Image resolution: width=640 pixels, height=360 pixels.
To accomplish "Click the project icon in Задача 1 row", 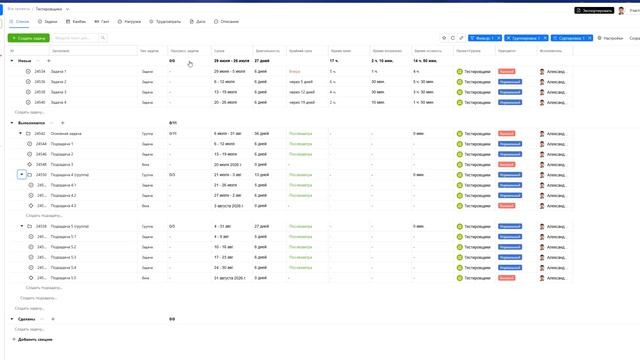I will tap(460, 71).
